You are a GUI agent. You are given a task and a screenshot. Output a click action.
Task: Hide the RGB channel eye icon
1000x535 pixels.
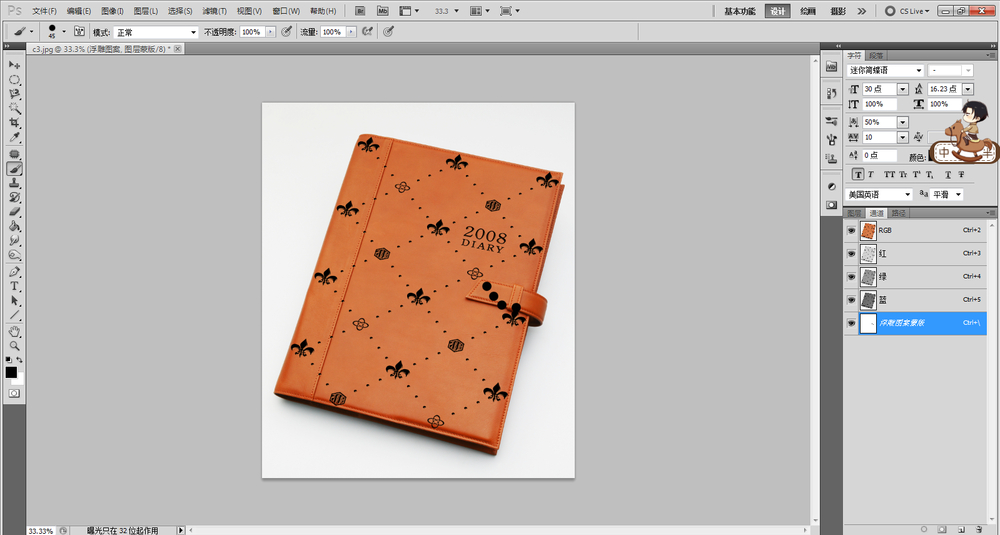[x=852, y=229]
